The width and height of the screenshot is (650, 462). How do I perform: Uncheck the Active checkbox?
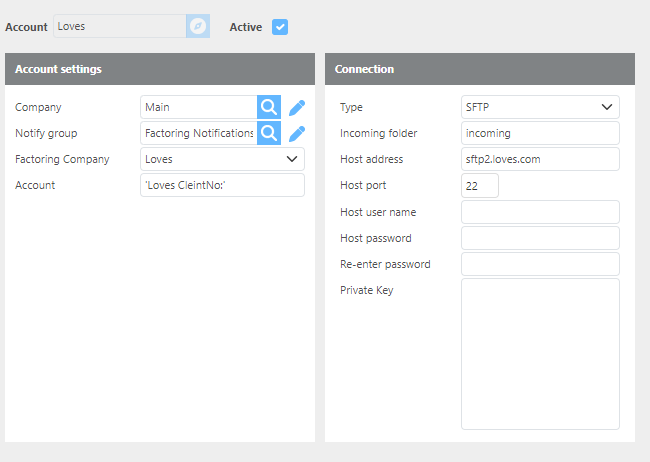pyautogui.click(x=280, y=27)
